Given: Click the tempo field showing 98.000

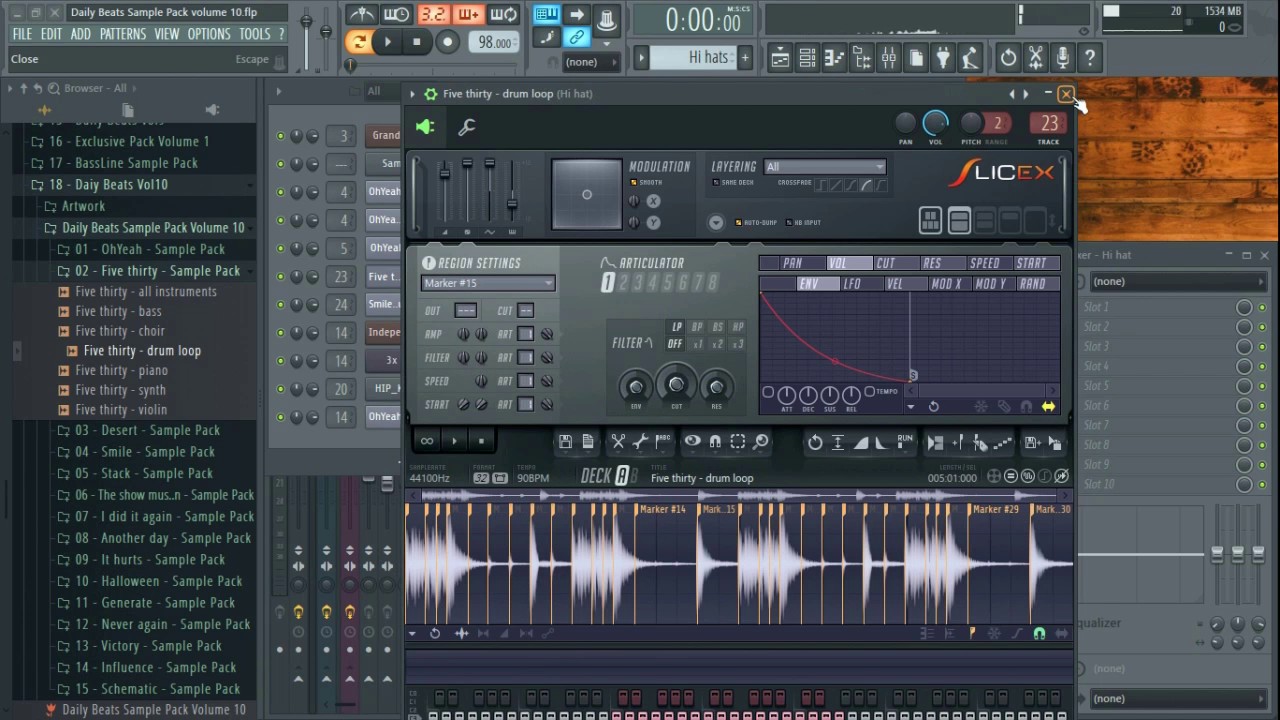Looking at the screenshot, I should pyautogui.click(x=495, y=42).
